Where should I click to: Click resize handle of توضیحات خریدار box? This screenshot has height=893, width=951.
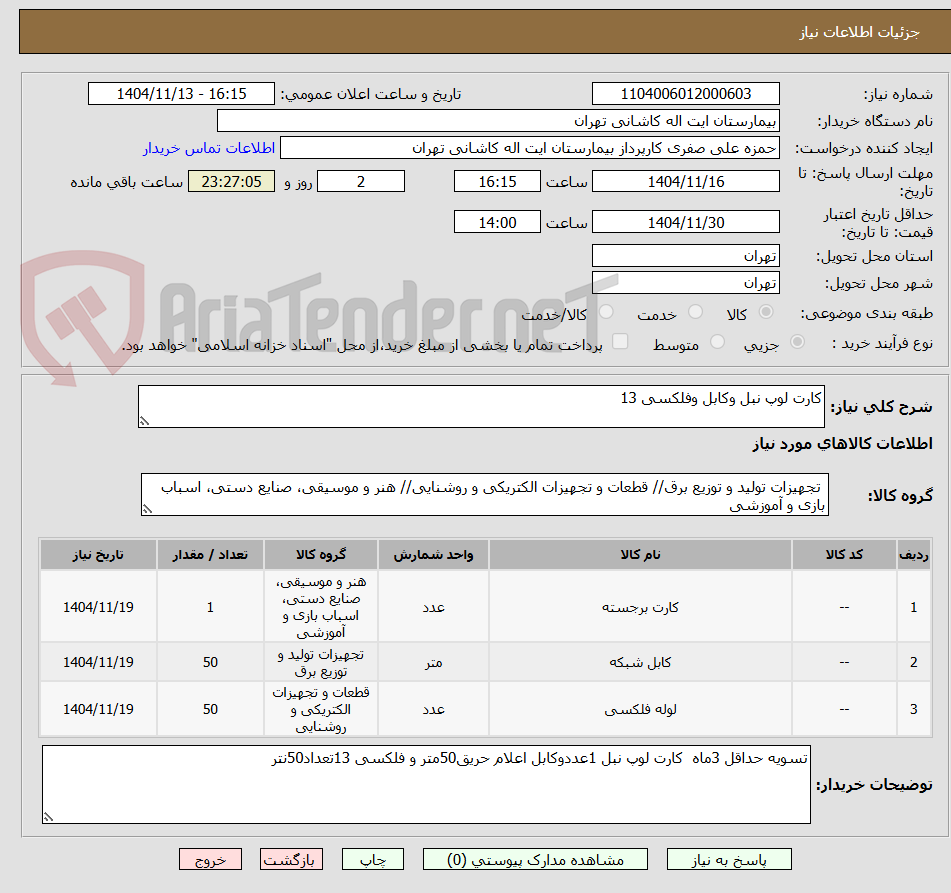click(49, 817)
